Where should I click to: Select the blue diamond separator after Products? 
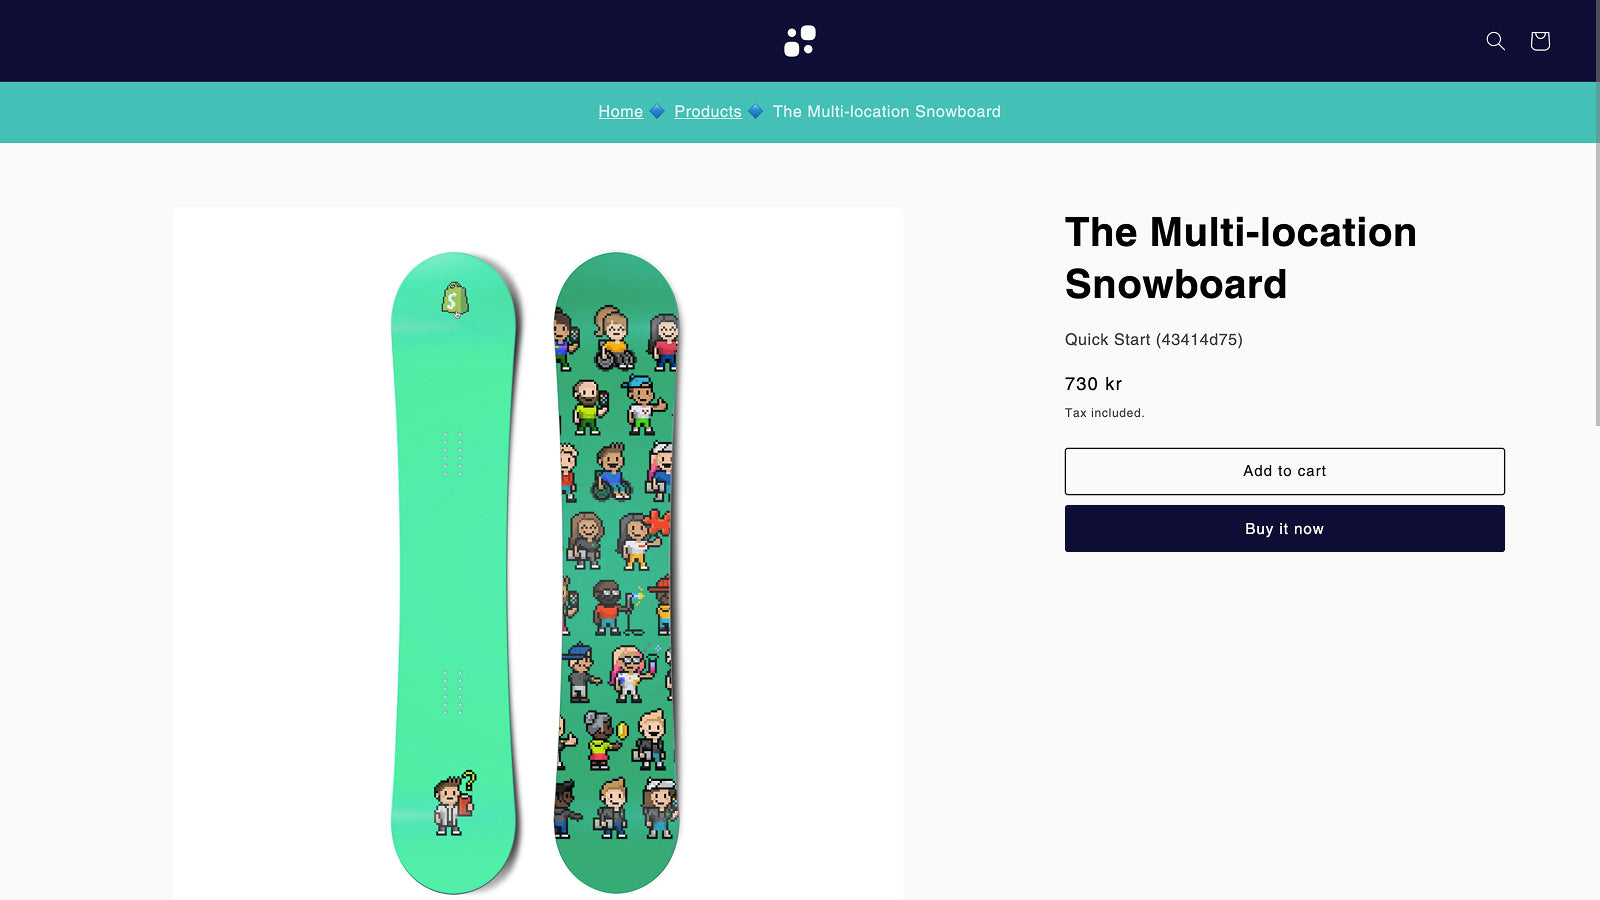click(x=757, y=112)
